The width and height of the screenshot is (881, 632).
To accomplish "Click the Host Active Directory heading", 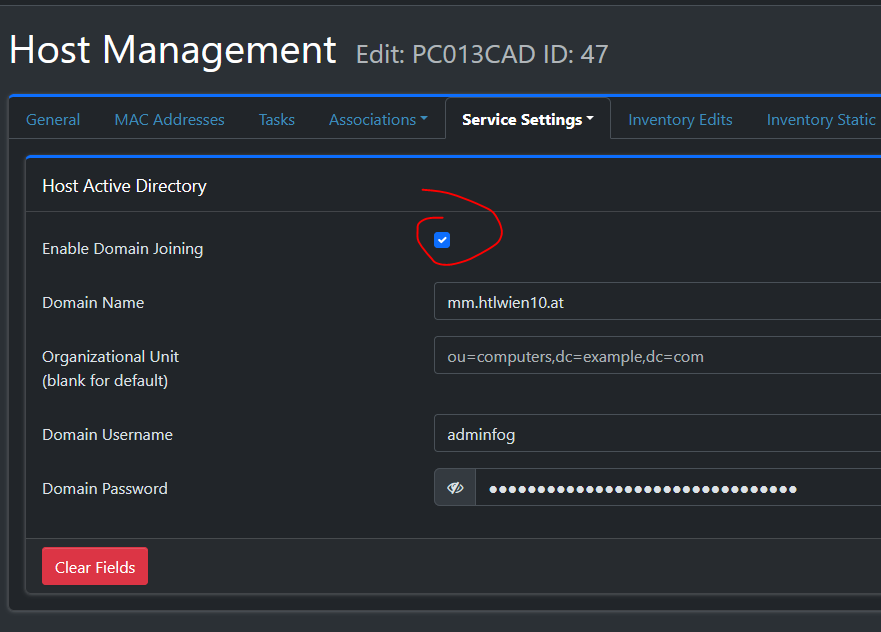I will tap(124, 186).
